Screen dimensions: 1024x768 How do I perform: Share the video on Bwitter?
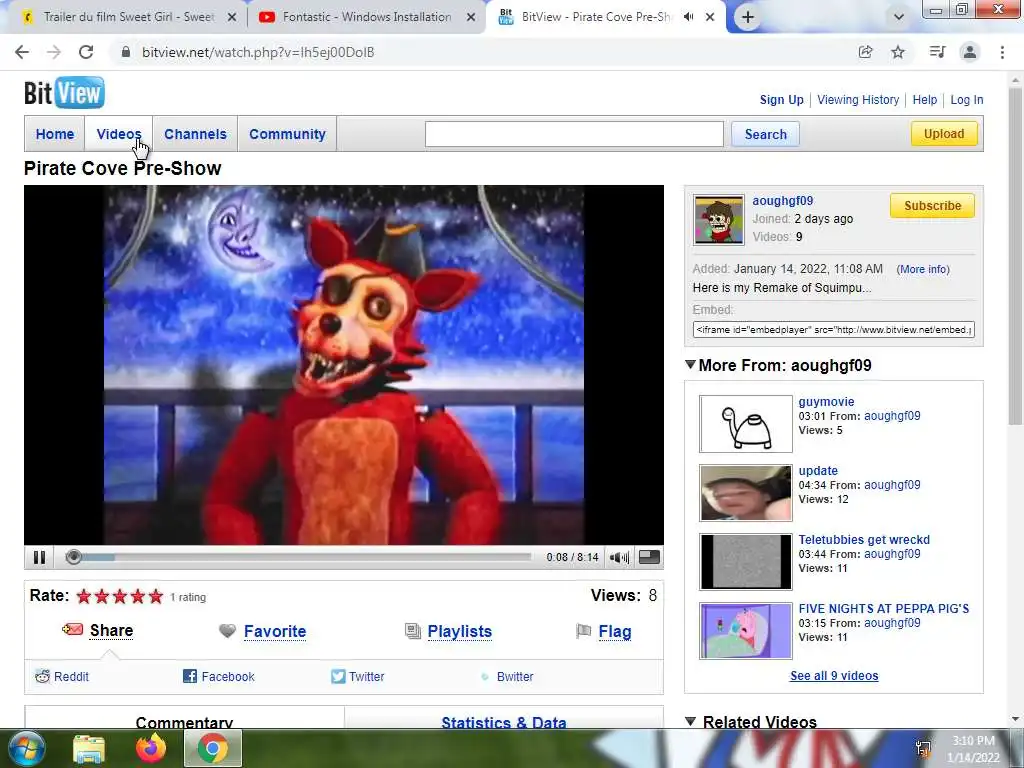click(x=515, y=677)
